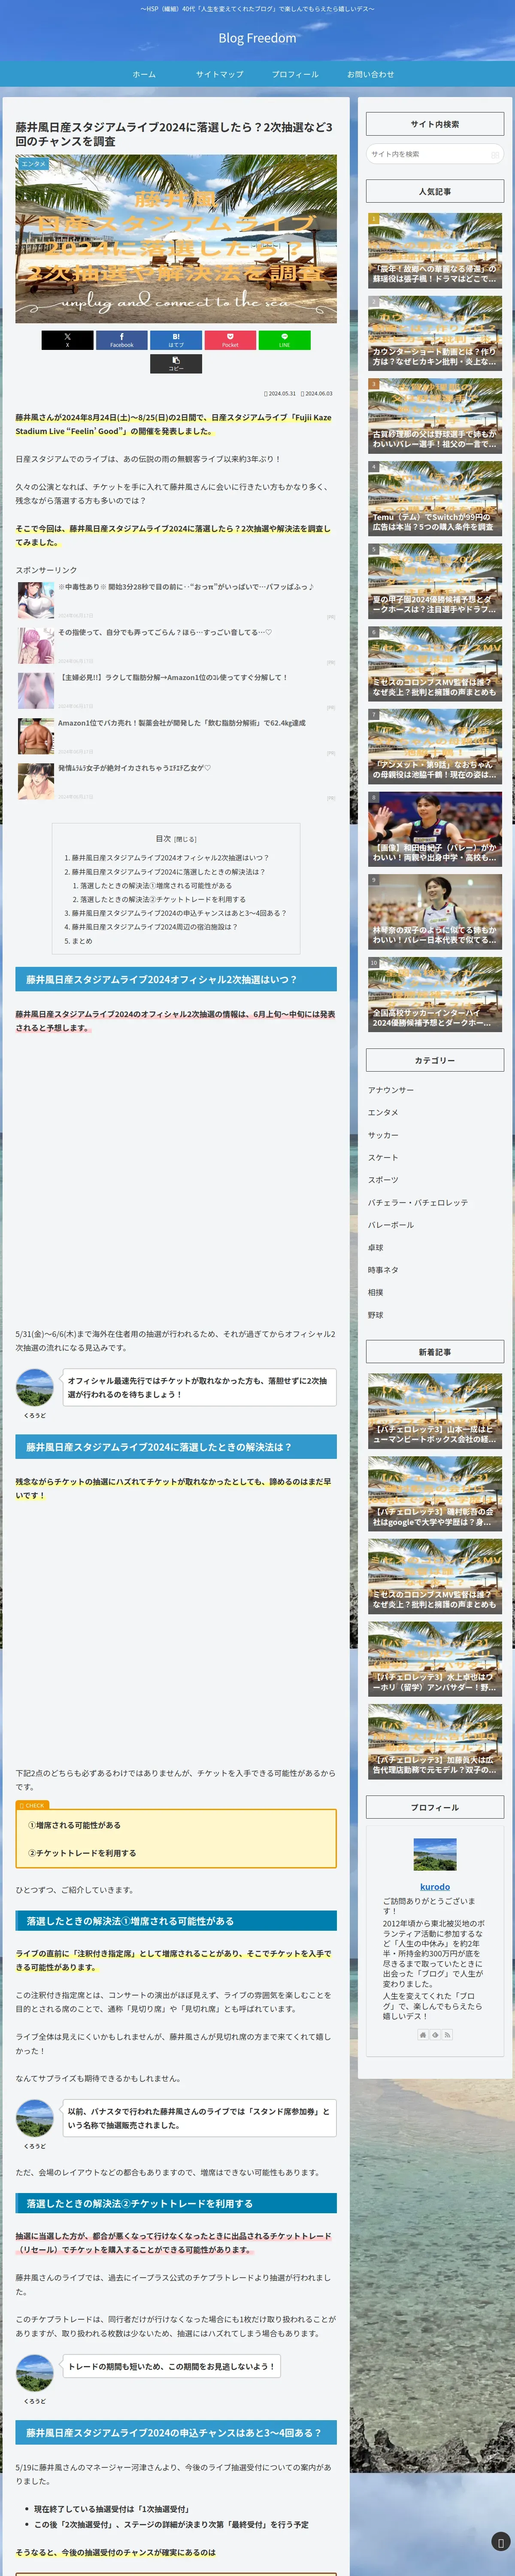
Task: Share the article on X
Action: [68, 340]
